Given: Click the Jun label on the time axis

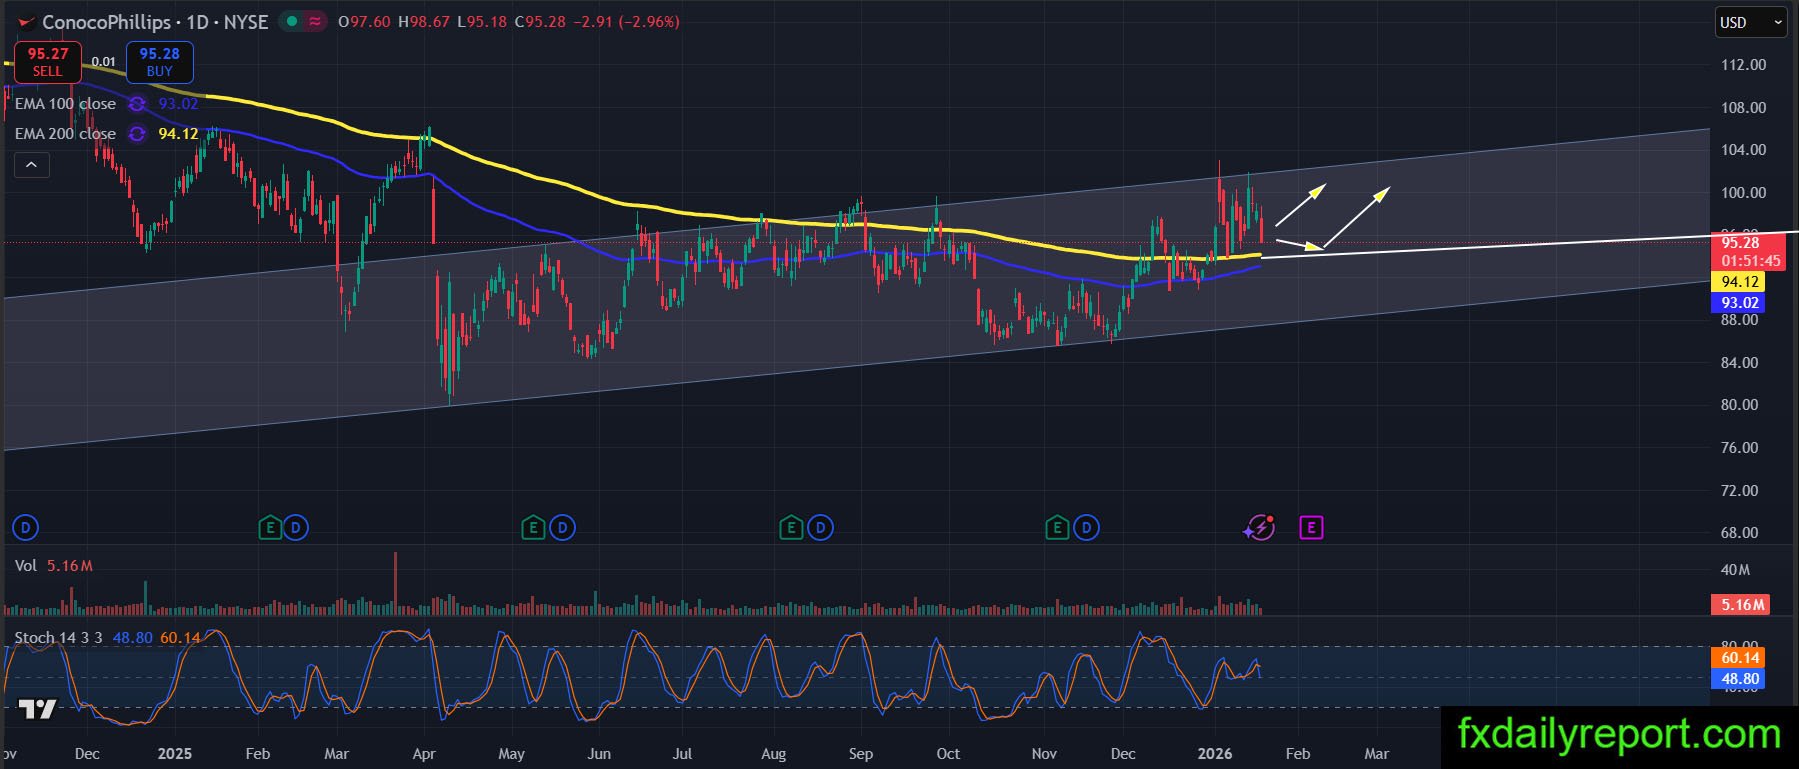Looking at the screenshot, I should click(599, 754).
